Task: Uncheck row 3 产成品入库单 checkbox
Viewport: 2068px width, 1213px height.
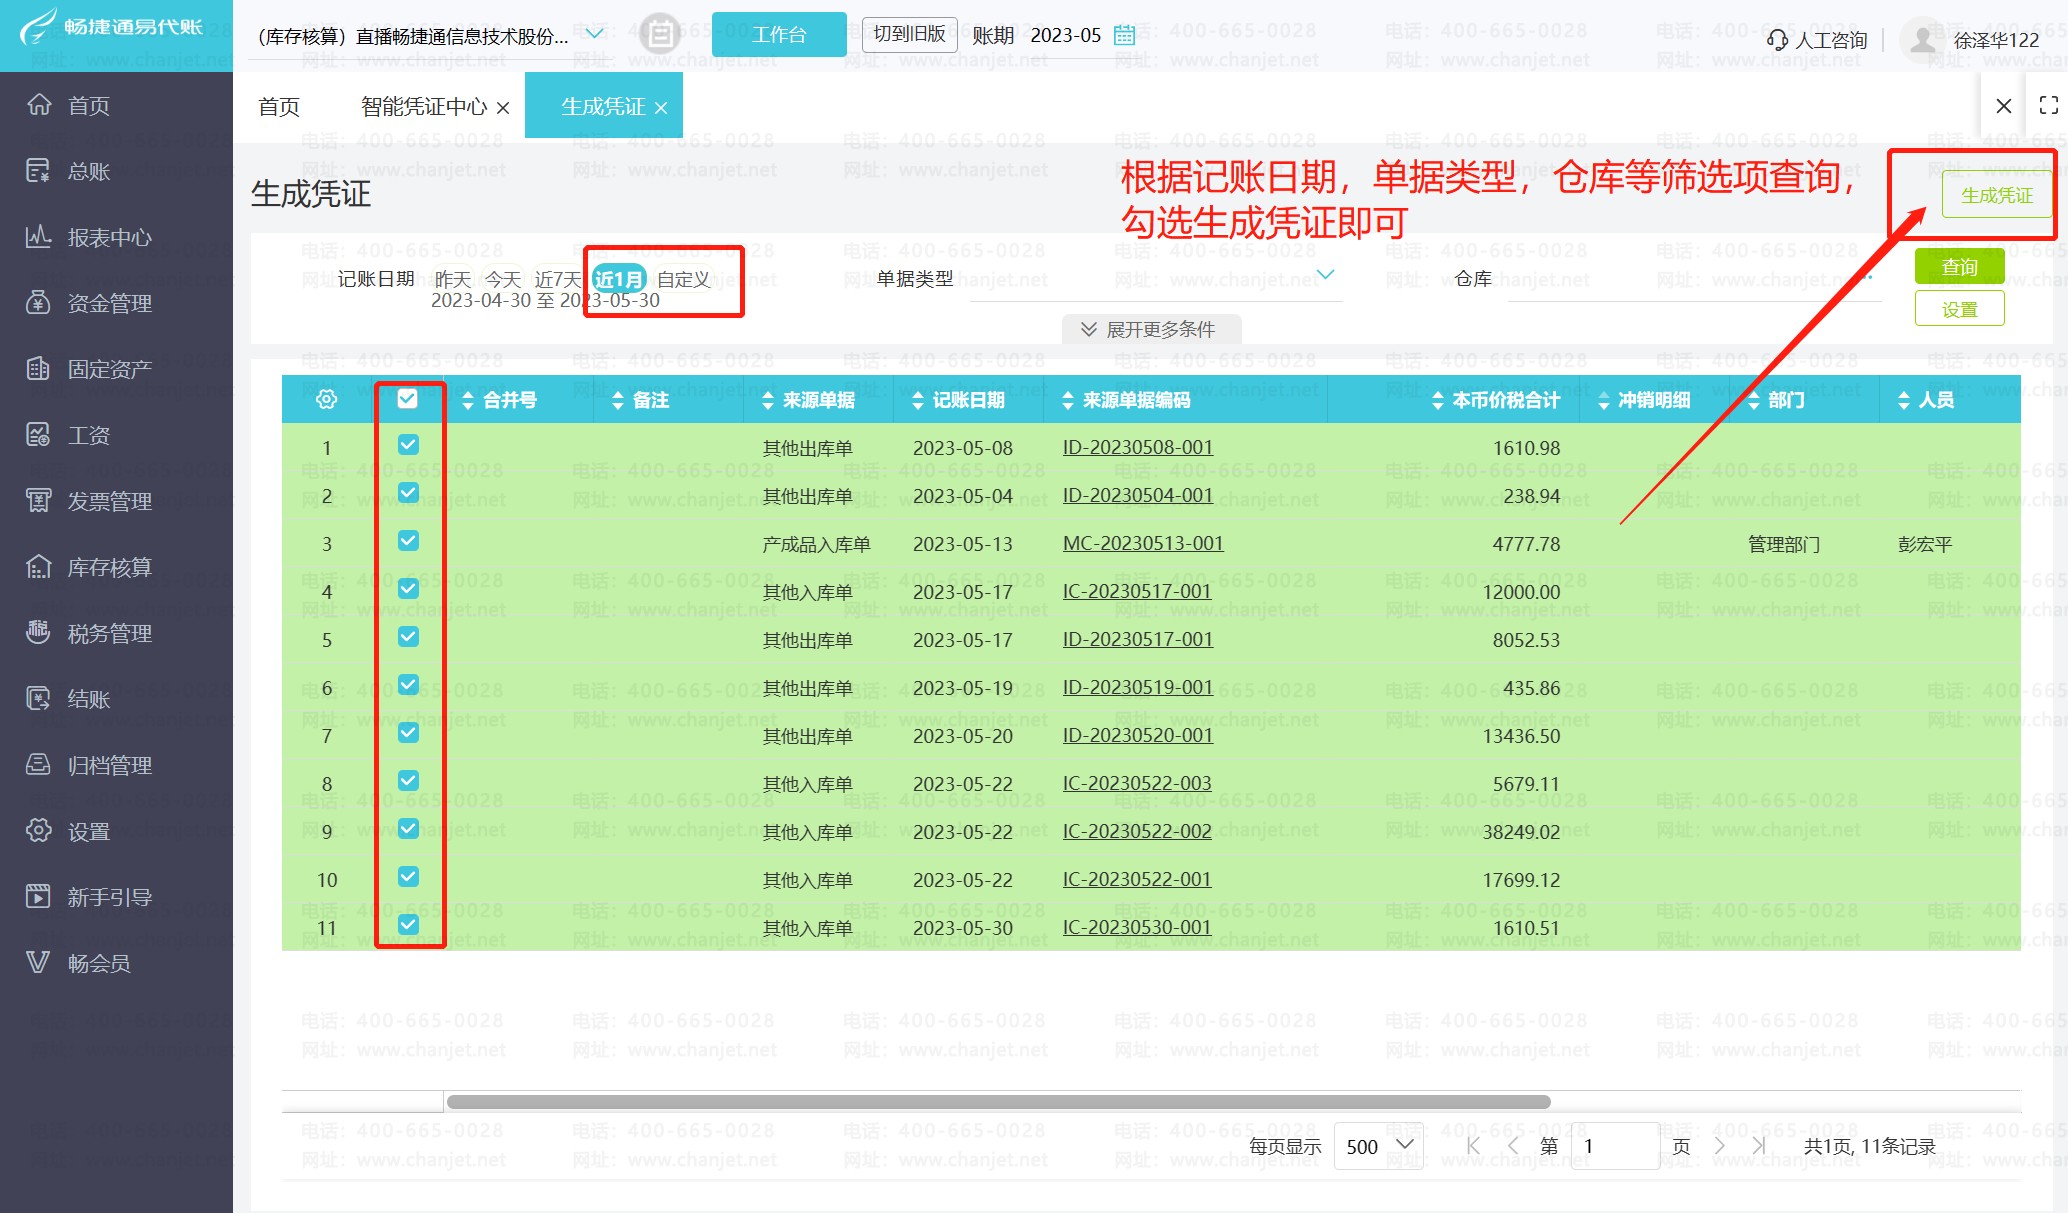Action: (408, 541)
